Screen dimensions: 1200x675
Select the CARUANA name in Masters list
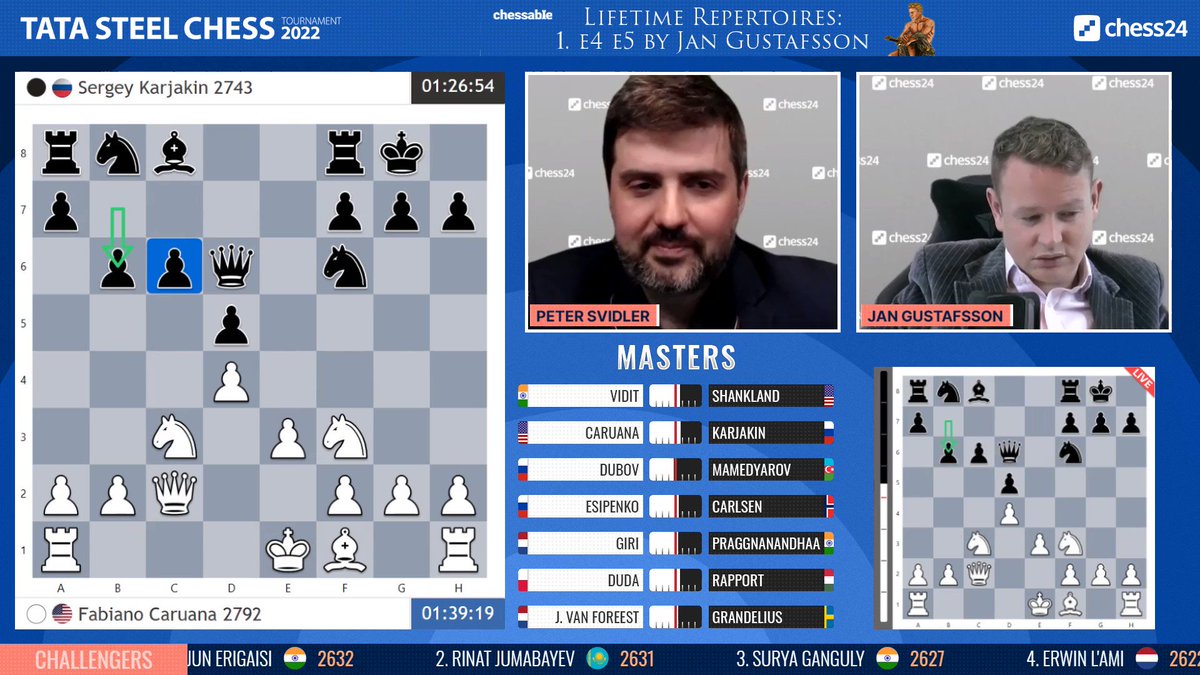[612, 433]
